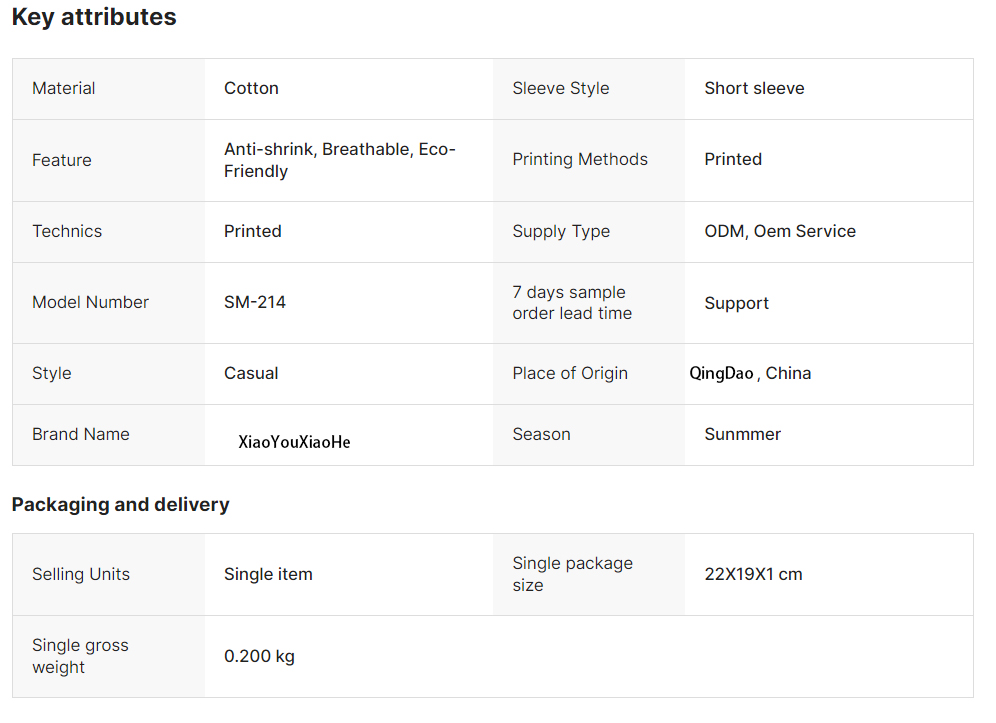This screenshot has width=996, height=723.
Task: Click the Sleeve Style label
Action: (561, 88)
